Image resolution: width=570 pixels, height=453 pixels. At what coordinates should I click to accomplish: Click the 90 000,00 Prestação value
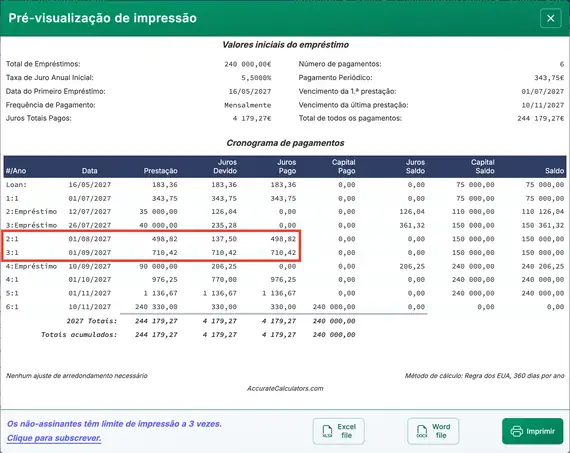click(x=158, y=266)
